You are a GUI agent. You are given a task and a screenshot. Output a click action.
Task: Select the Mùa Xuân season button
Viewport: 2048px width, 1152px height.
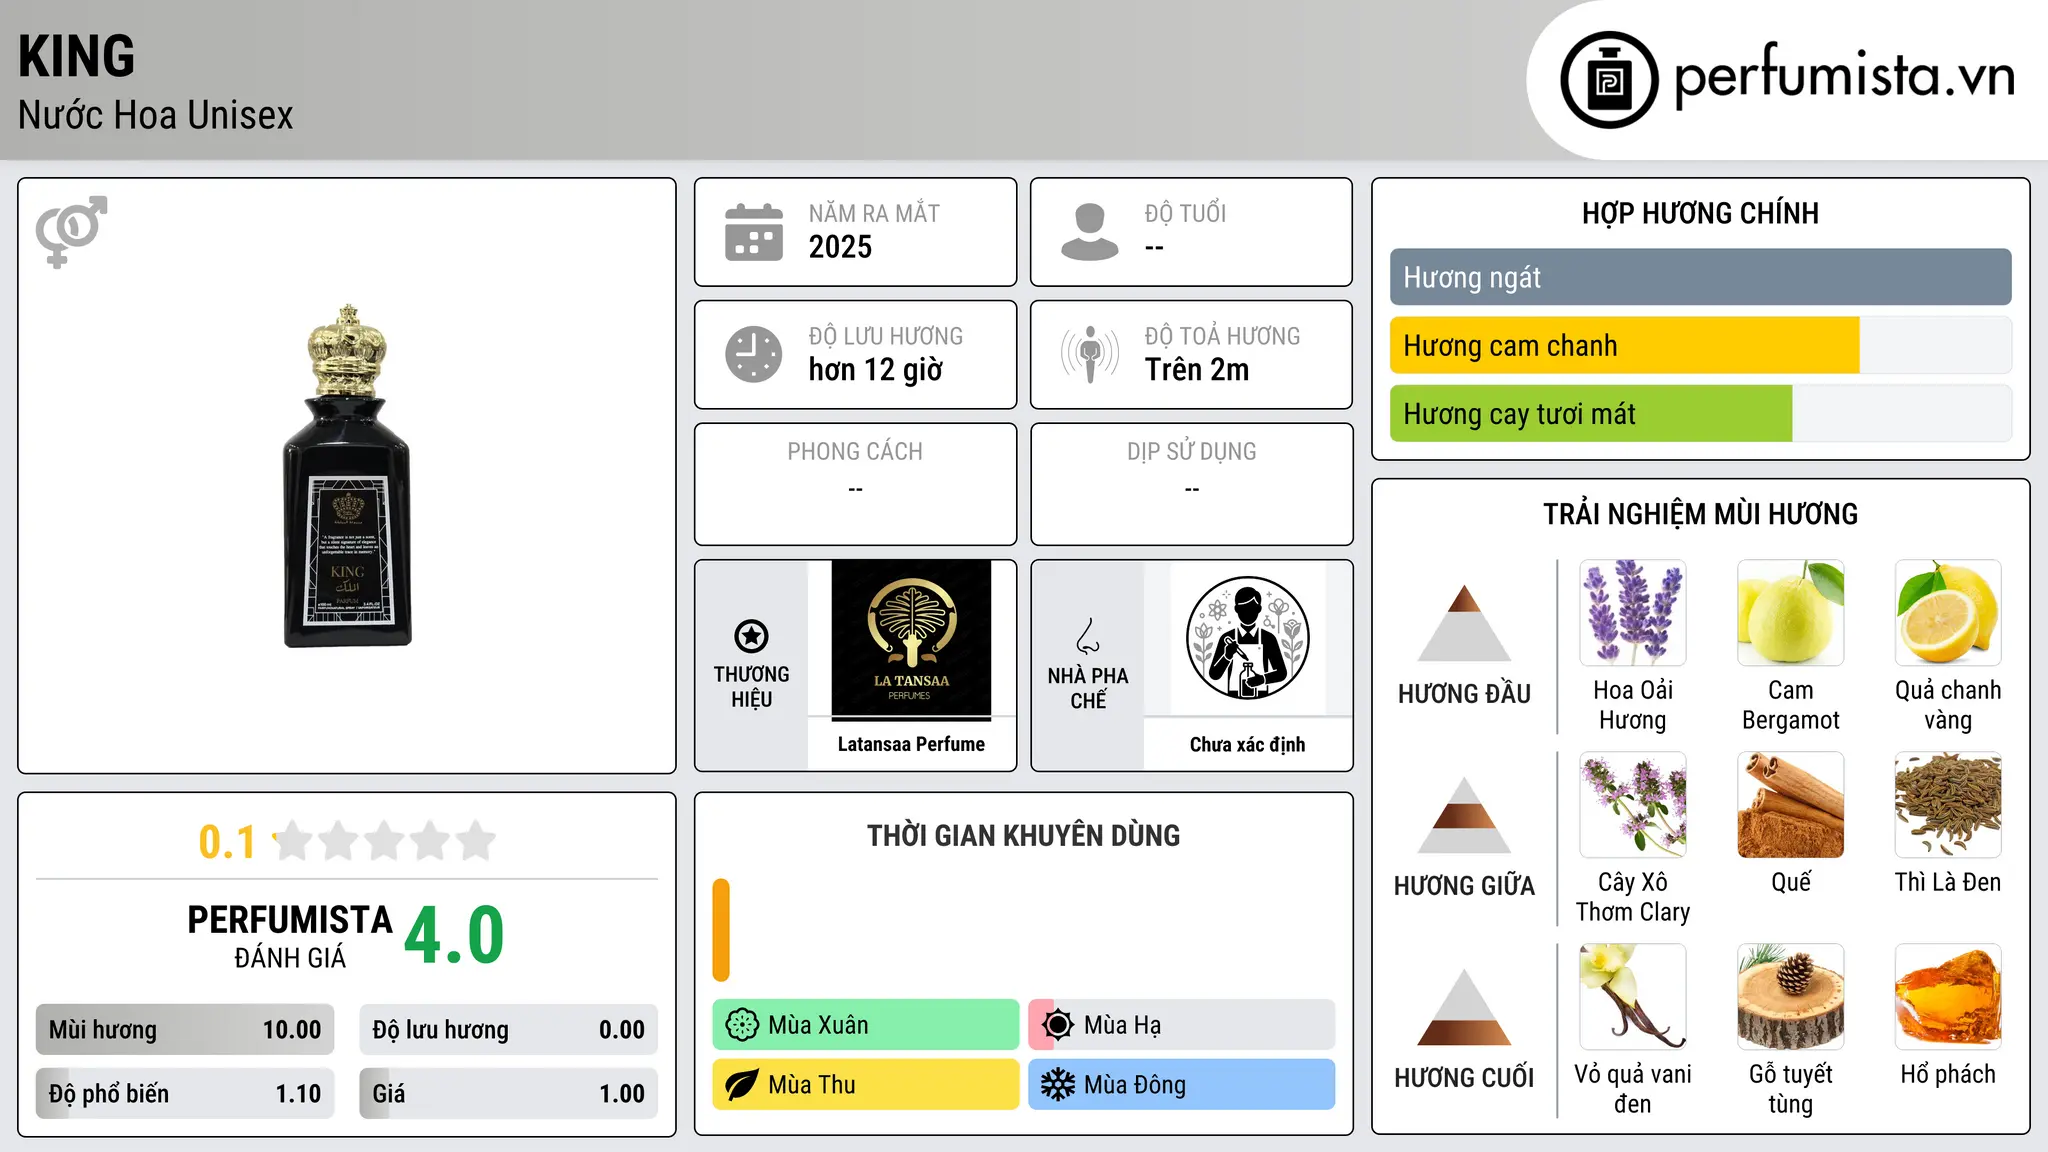pos(866,1025)
